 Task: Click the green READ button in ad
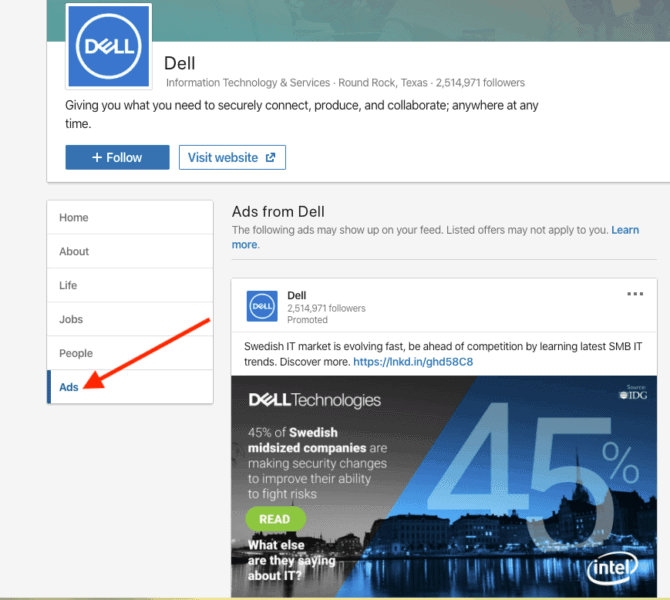pyautogui.click(x=275, y=519)
